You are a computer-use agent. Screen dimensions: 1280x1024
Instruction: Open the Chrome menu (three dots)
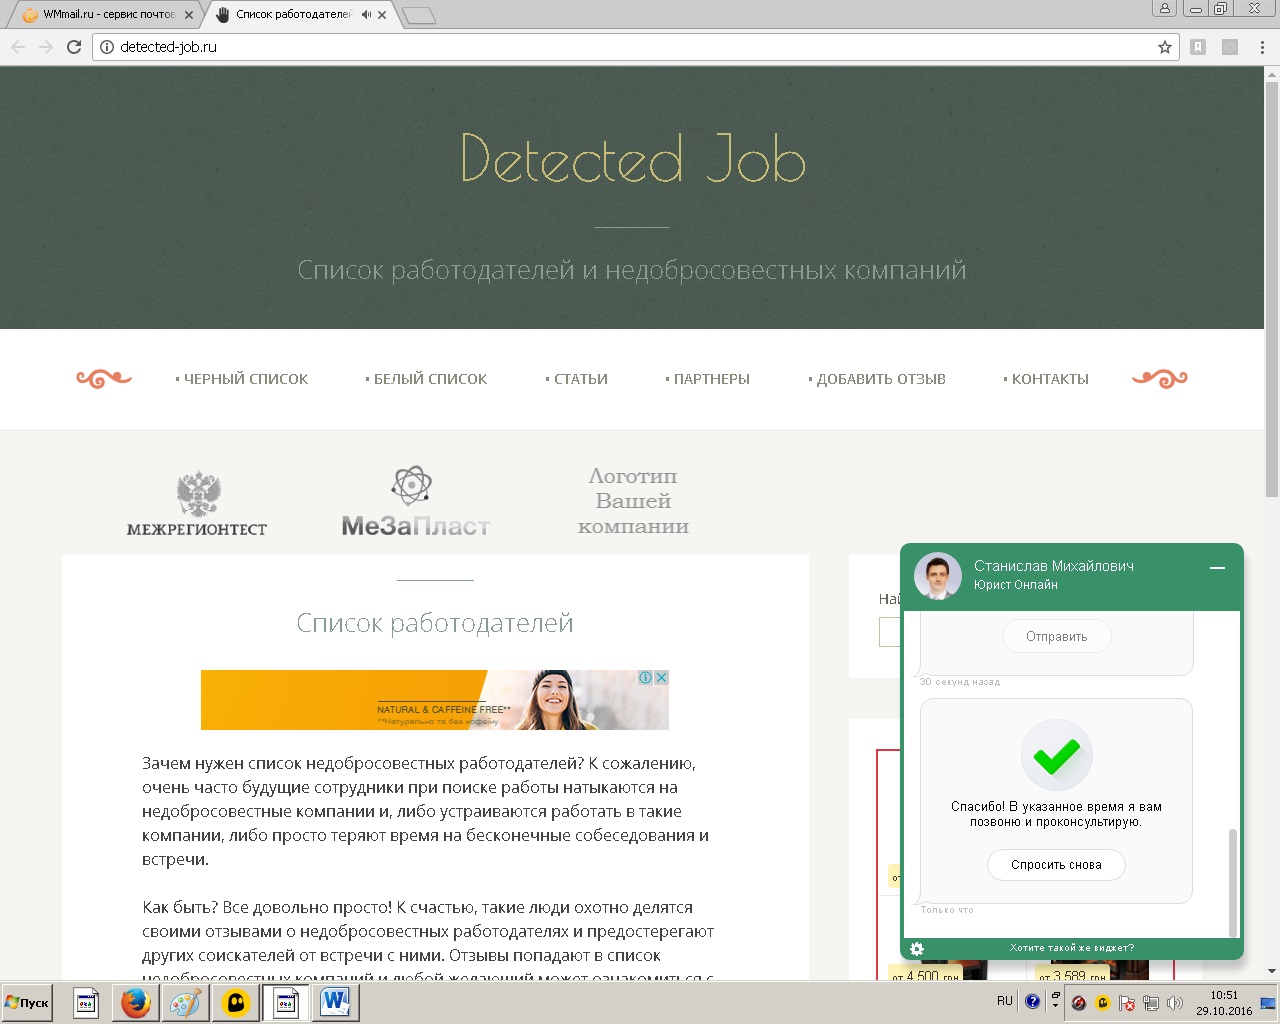click(1263, 47)
